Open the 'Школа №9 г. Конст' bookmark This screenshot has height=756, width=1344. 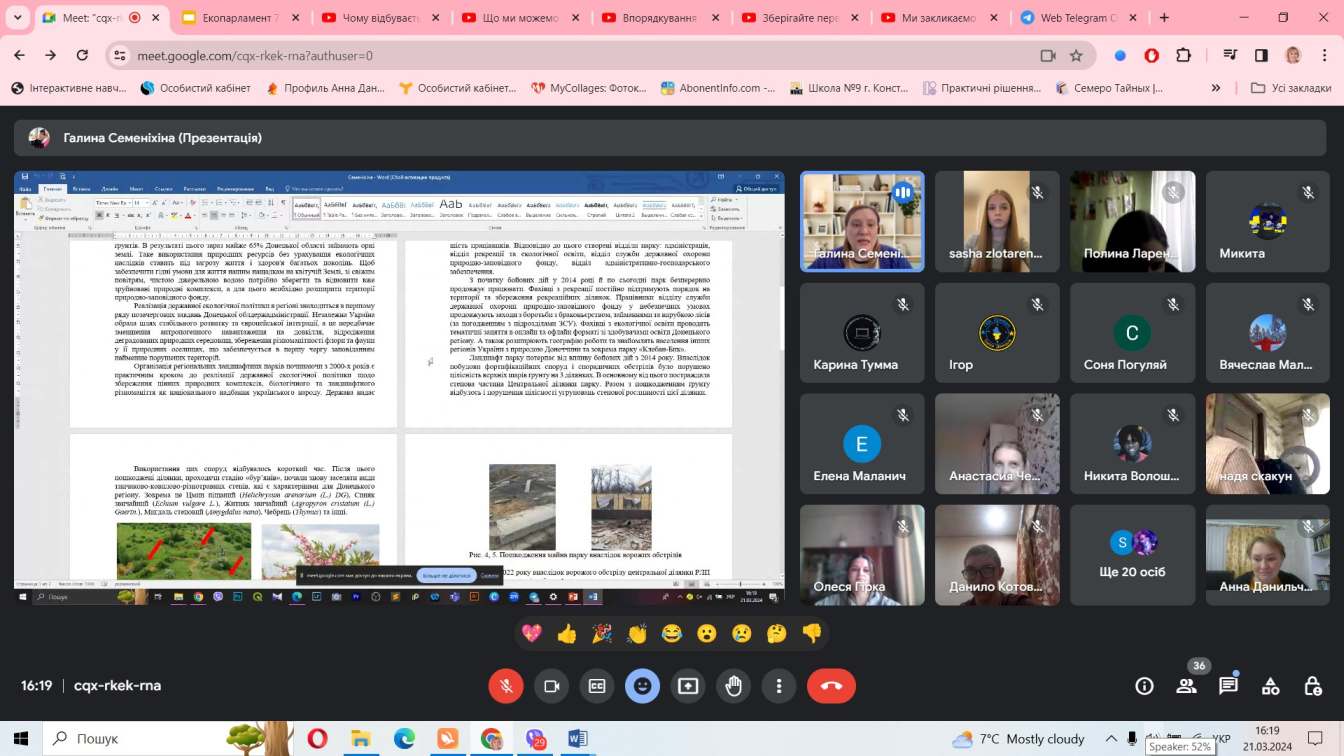pyautogui.click(x=850, y=88)
